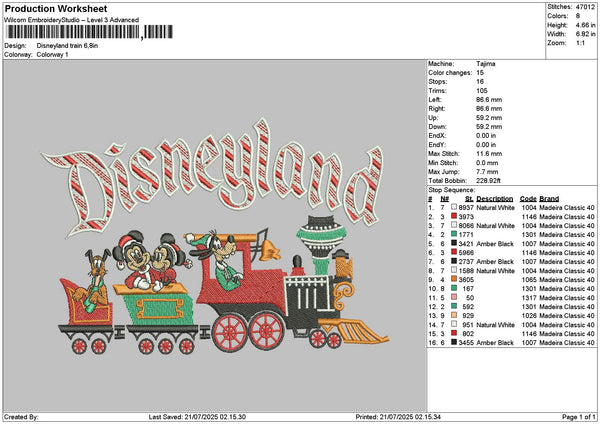Select Stitches value 47012
Viewport: 600px width, 424px height.
pos(585,7)
